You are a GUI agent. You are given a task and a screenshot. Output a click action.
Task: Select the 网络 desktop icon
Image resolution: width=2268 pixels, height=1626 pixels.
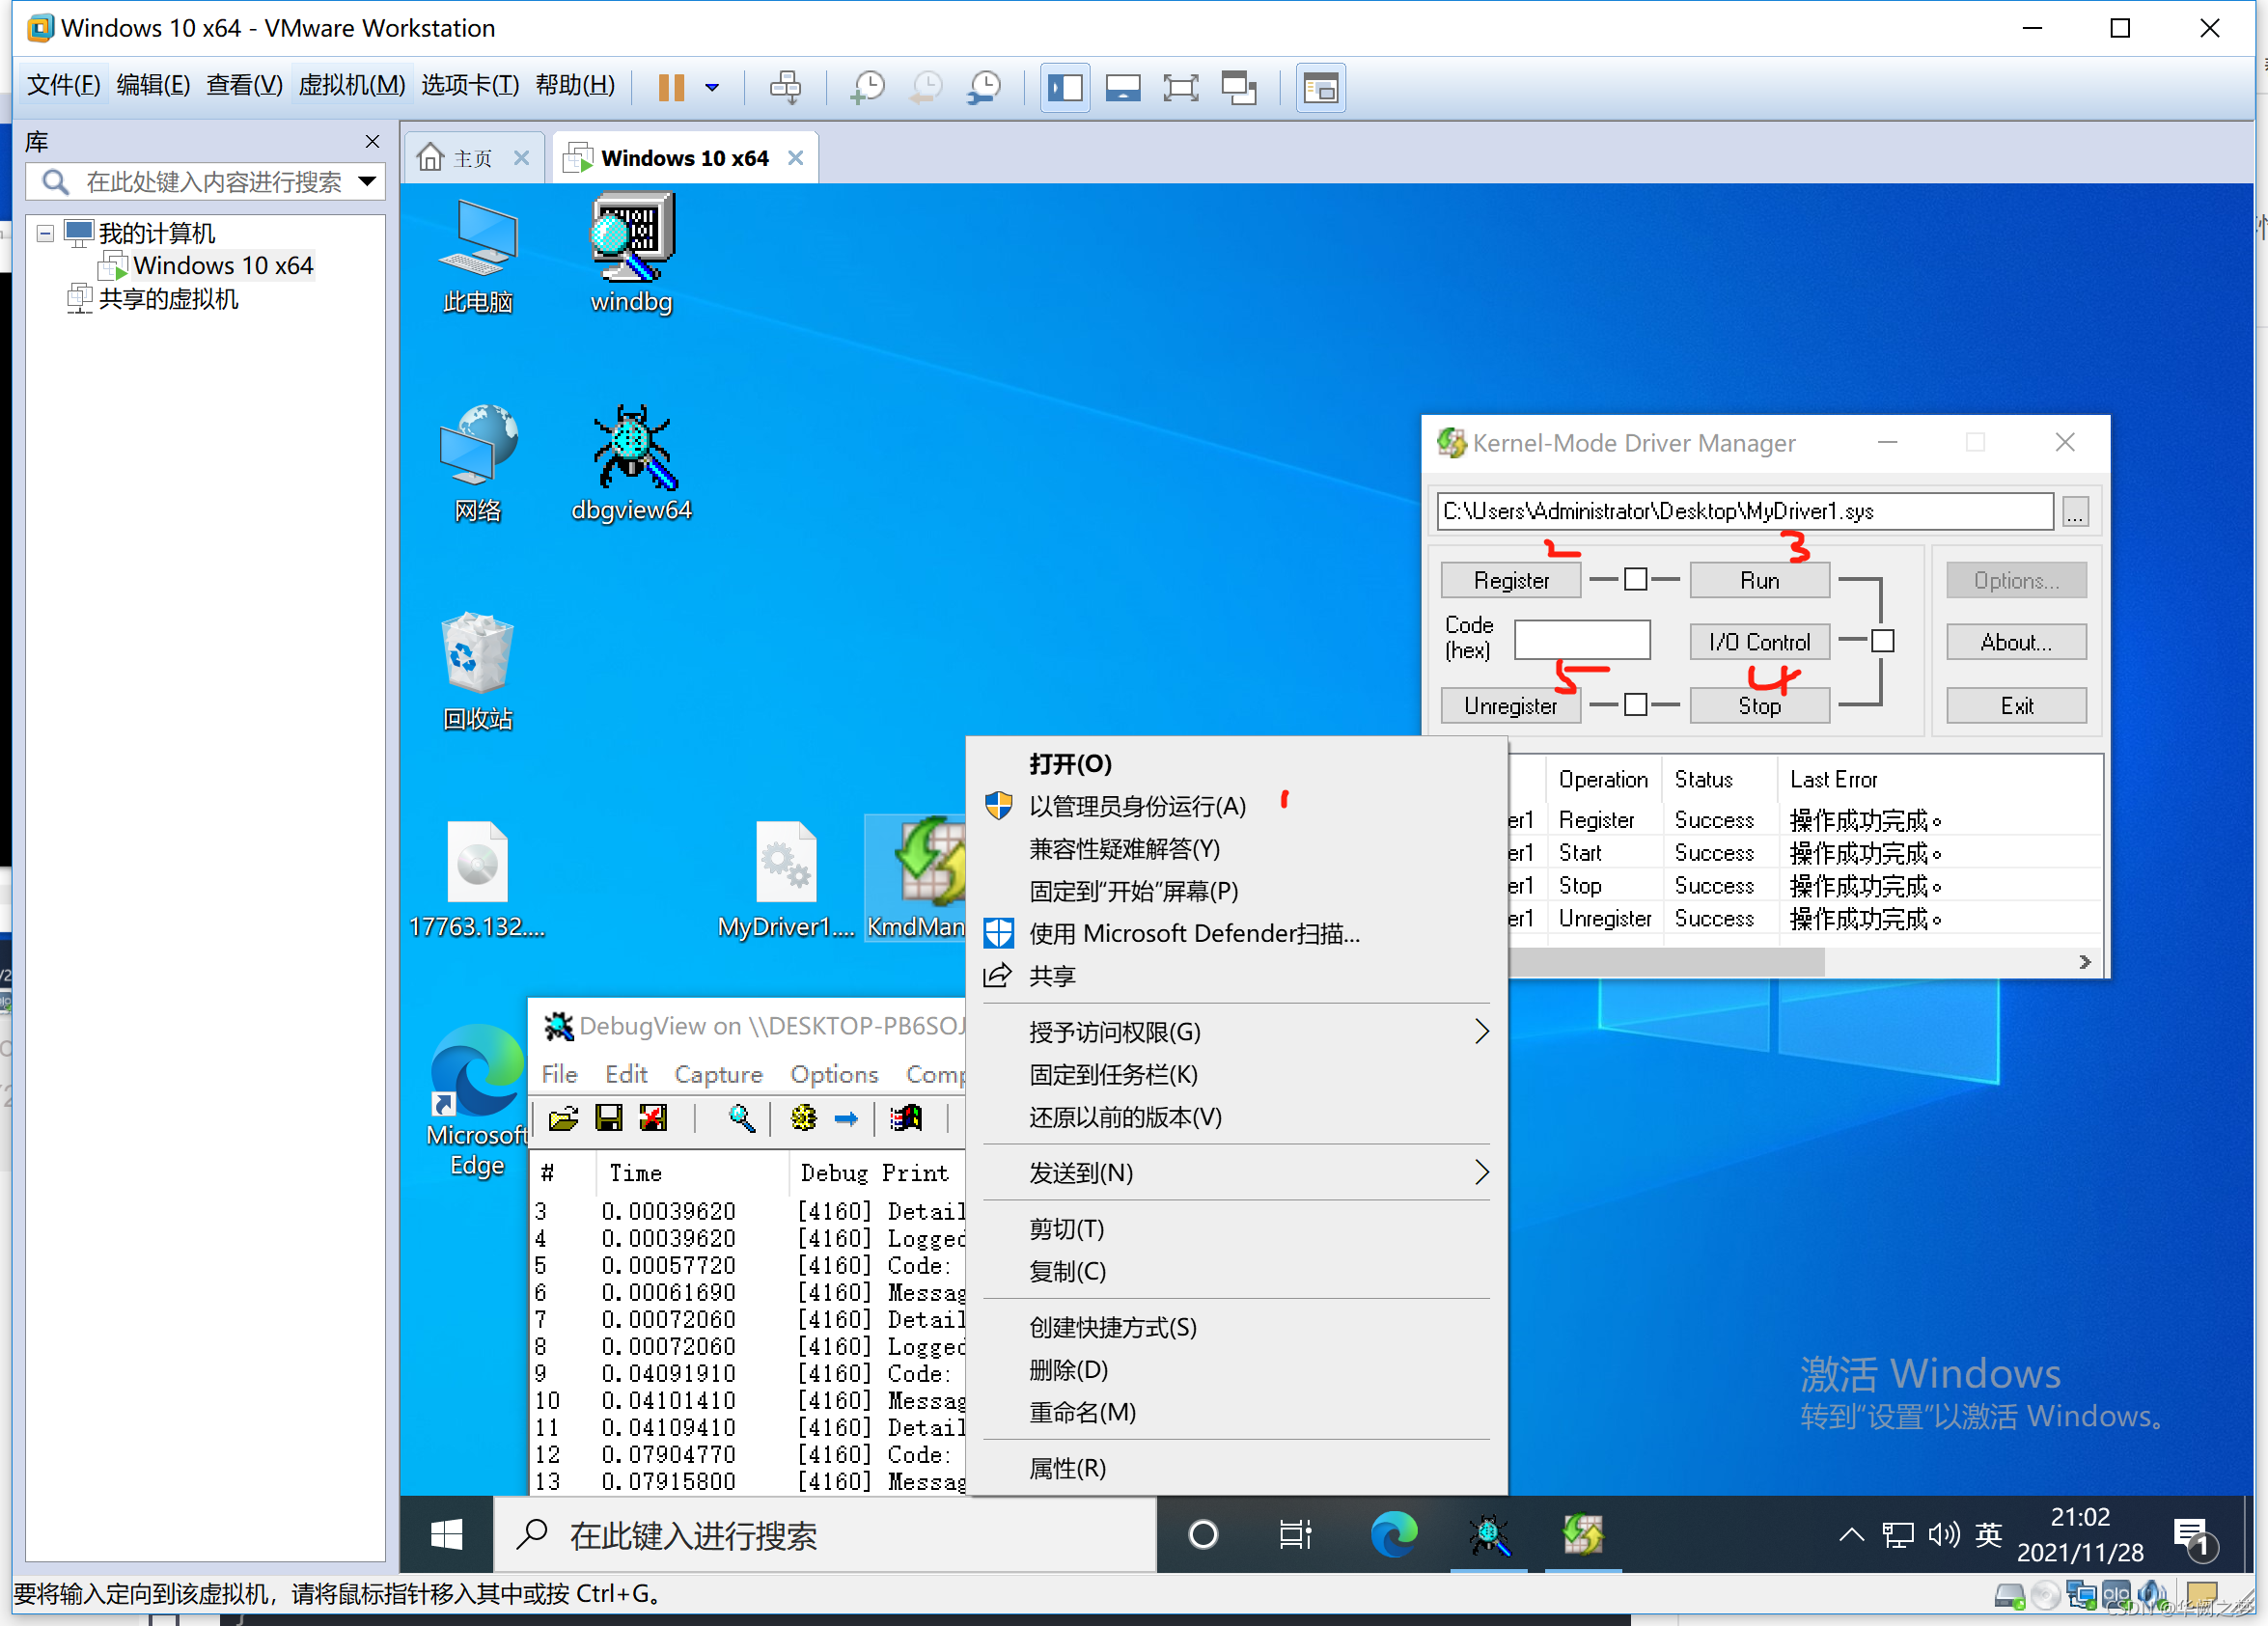(x=478, y=464)
